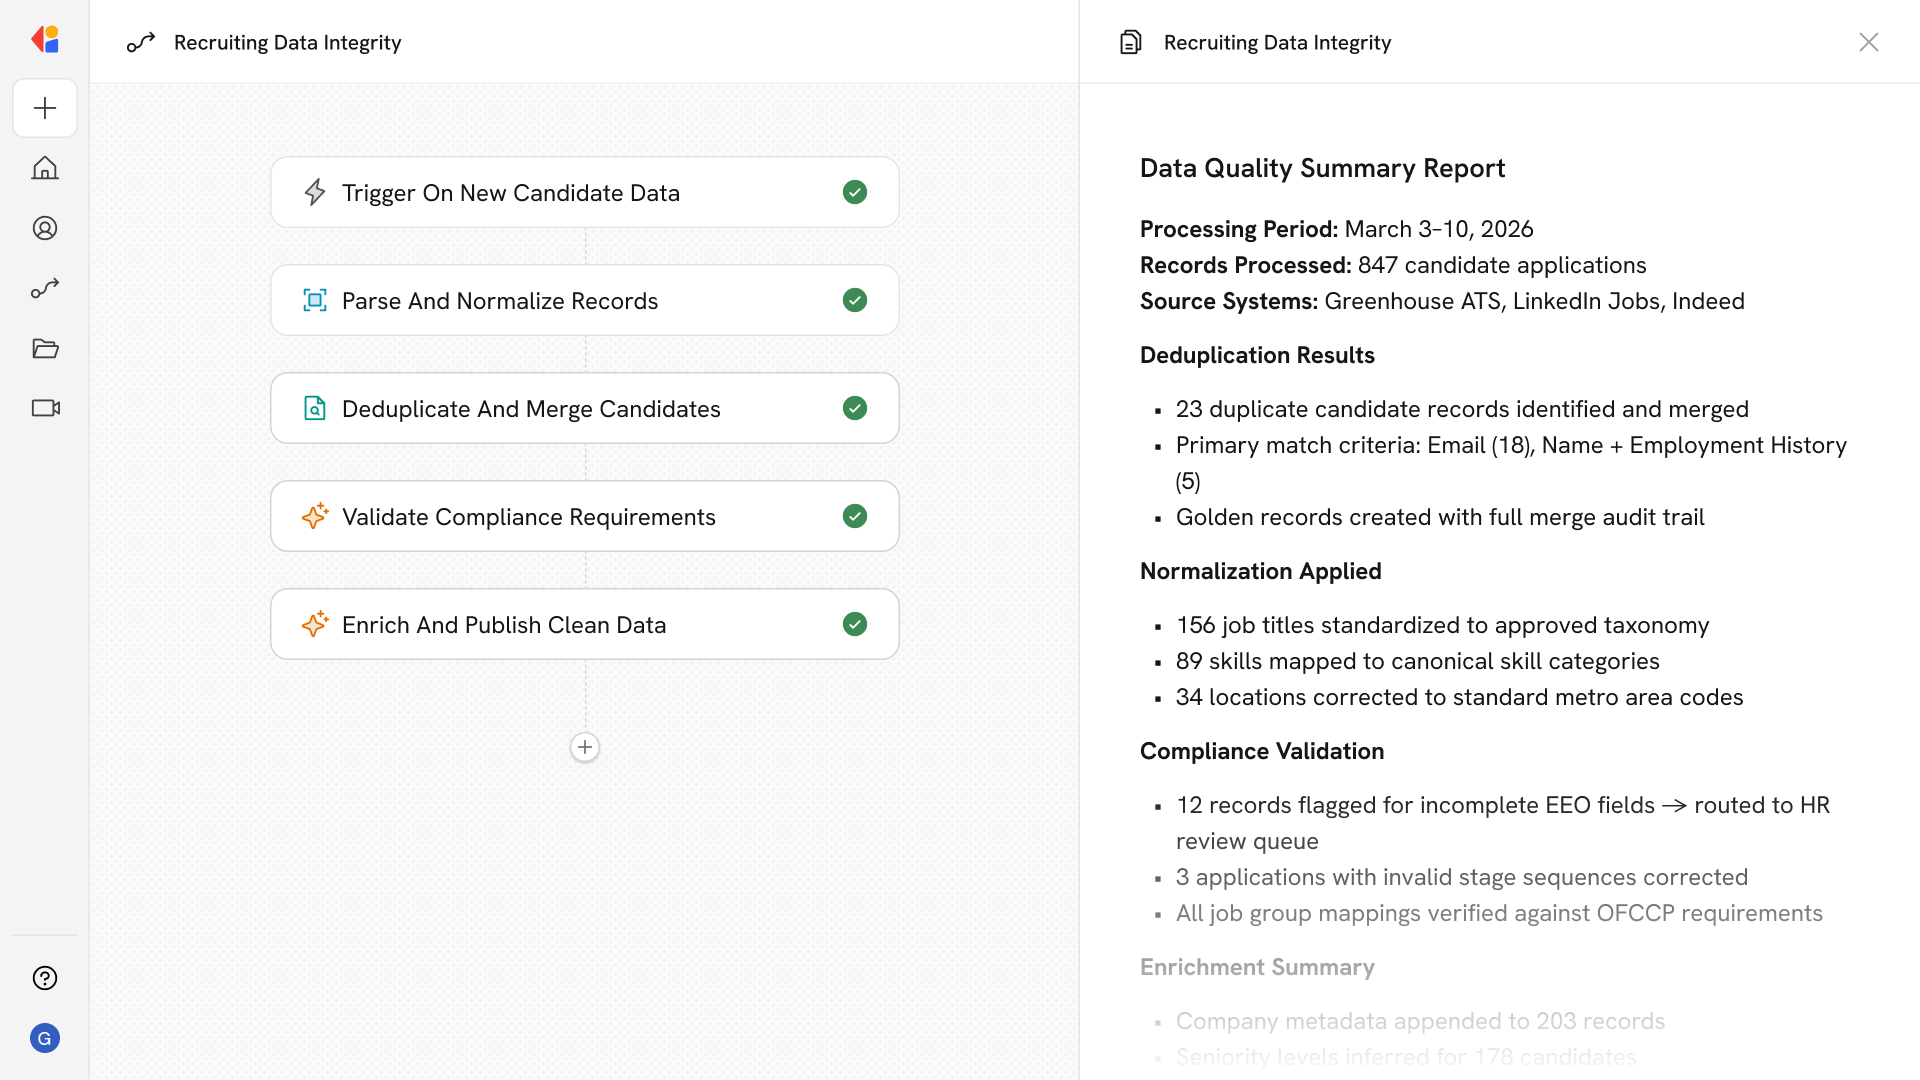Click the Recruiting Data Integrity workflow title
This screenshot has height=1080, width=1920.
tap(287, 42)
